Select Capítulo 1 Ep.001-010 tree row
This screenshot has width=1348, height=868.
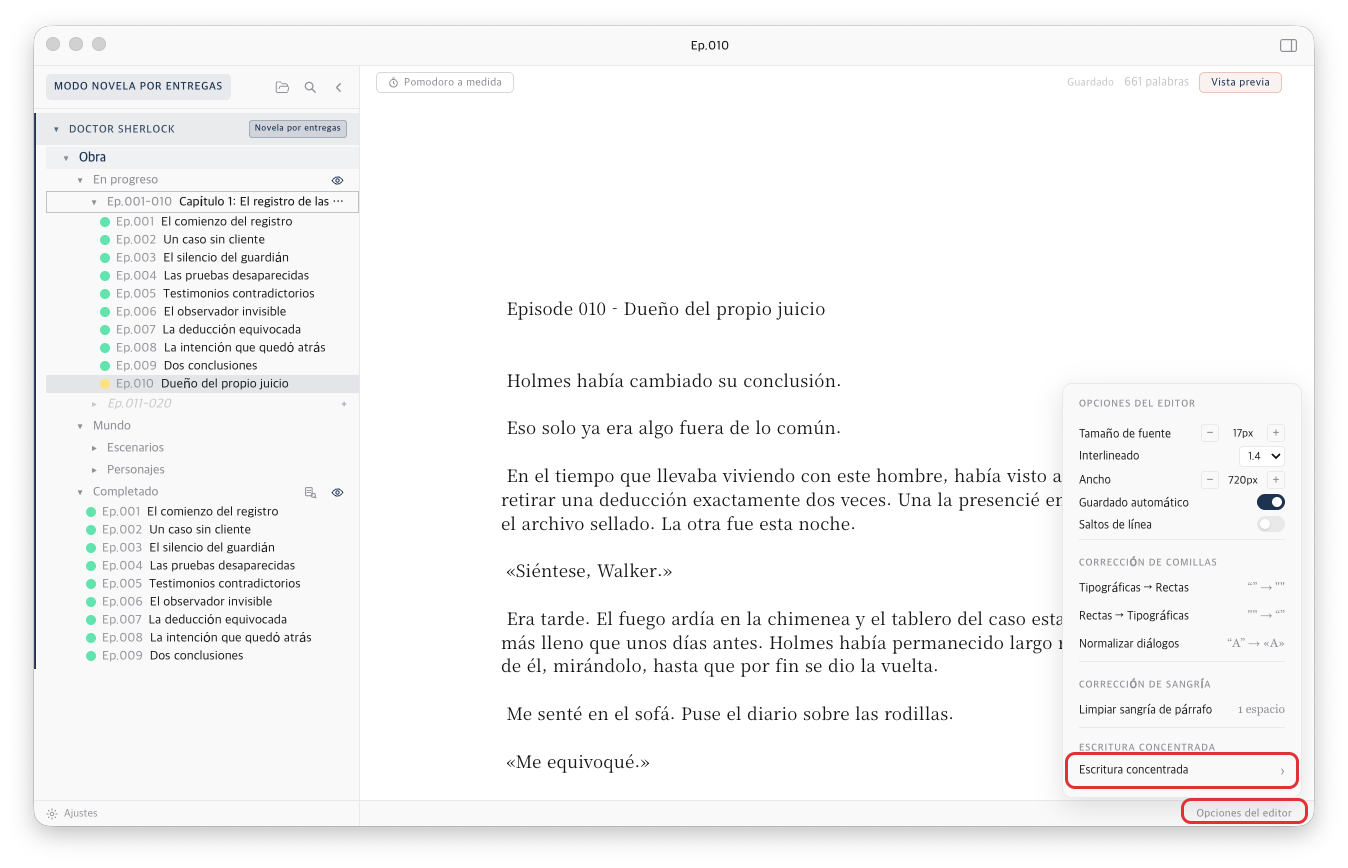(x=202, y=202)
